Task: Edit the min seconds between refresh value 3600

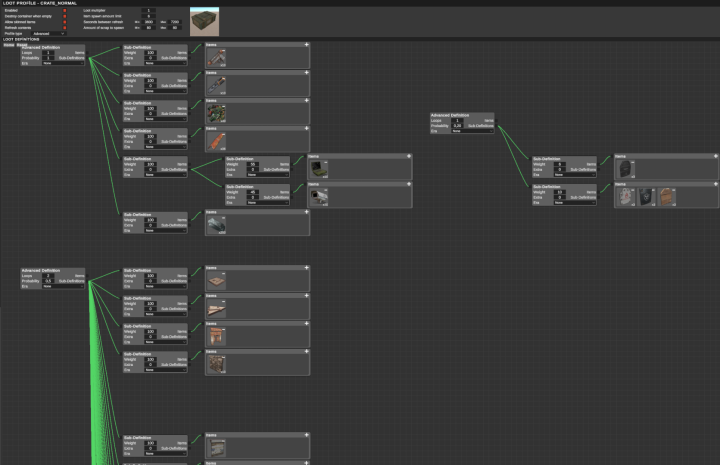Action: pos(149,22)
